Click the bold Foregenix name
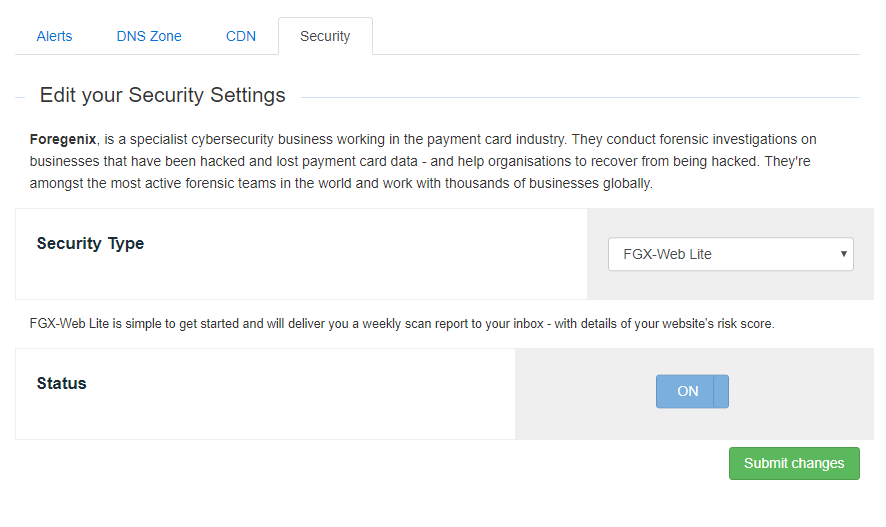The width and height of the screenshot is (886, 527). click(63, 139)
